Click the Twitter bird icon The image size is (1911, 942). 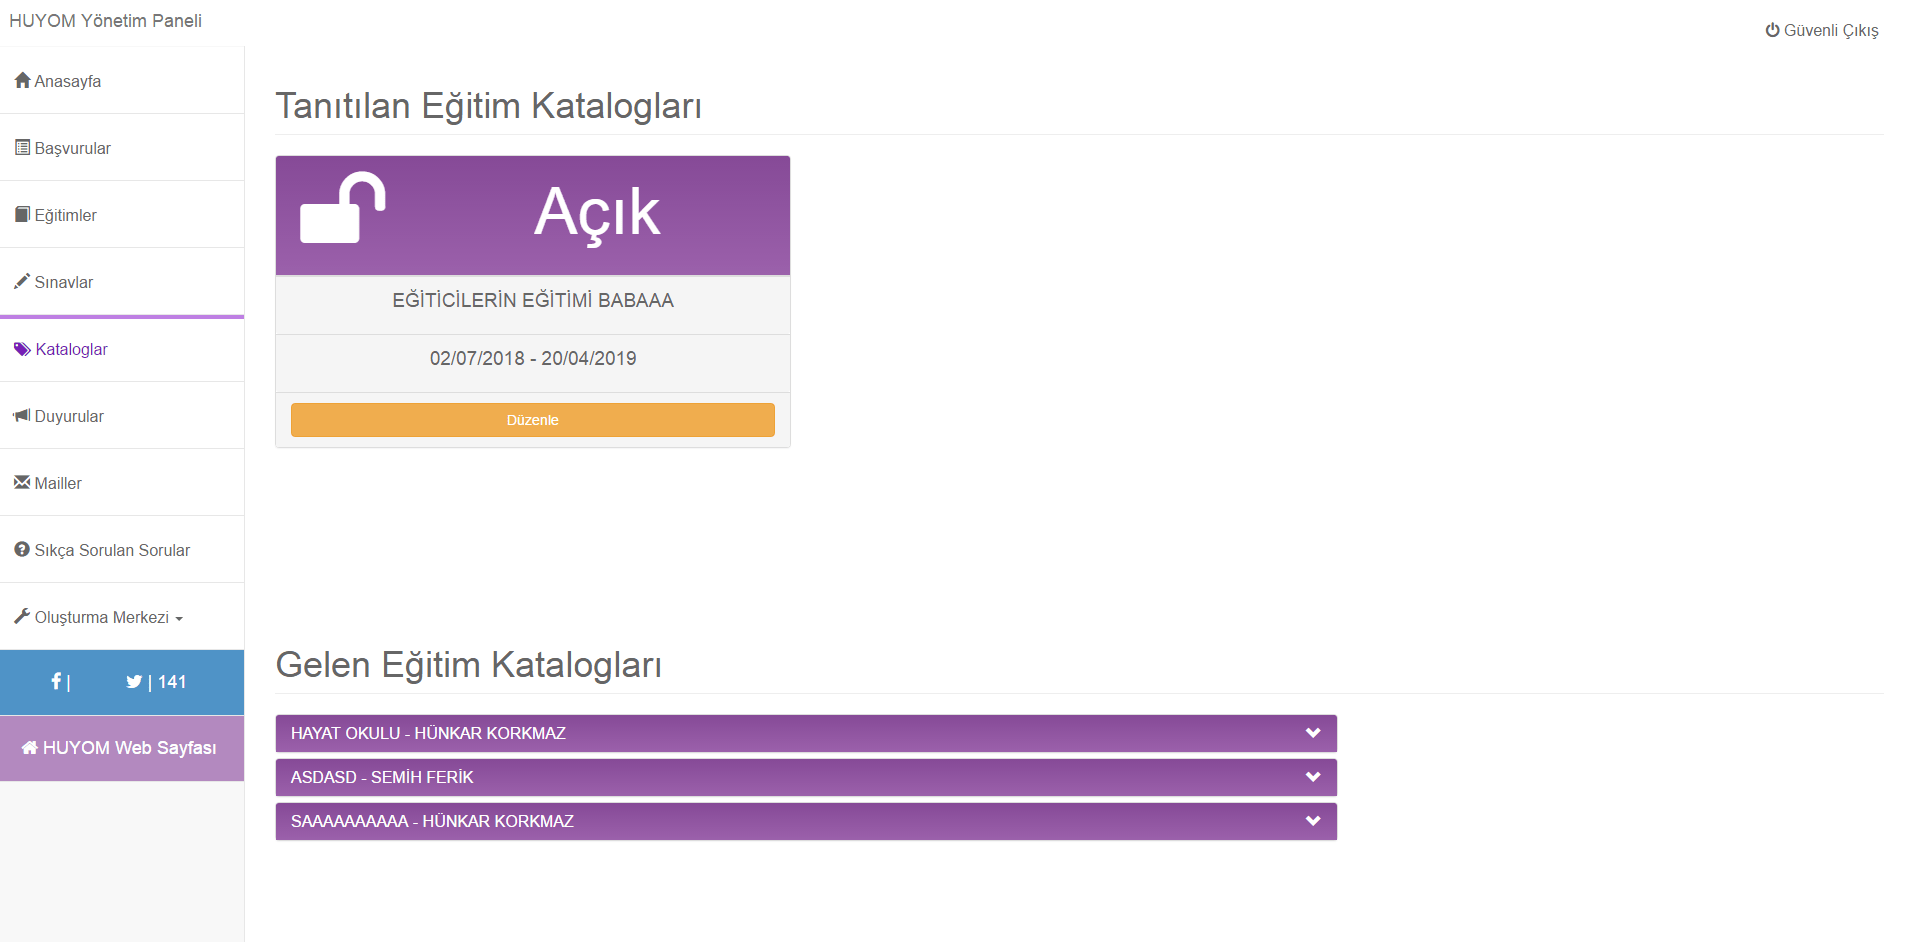click(134, 682)
